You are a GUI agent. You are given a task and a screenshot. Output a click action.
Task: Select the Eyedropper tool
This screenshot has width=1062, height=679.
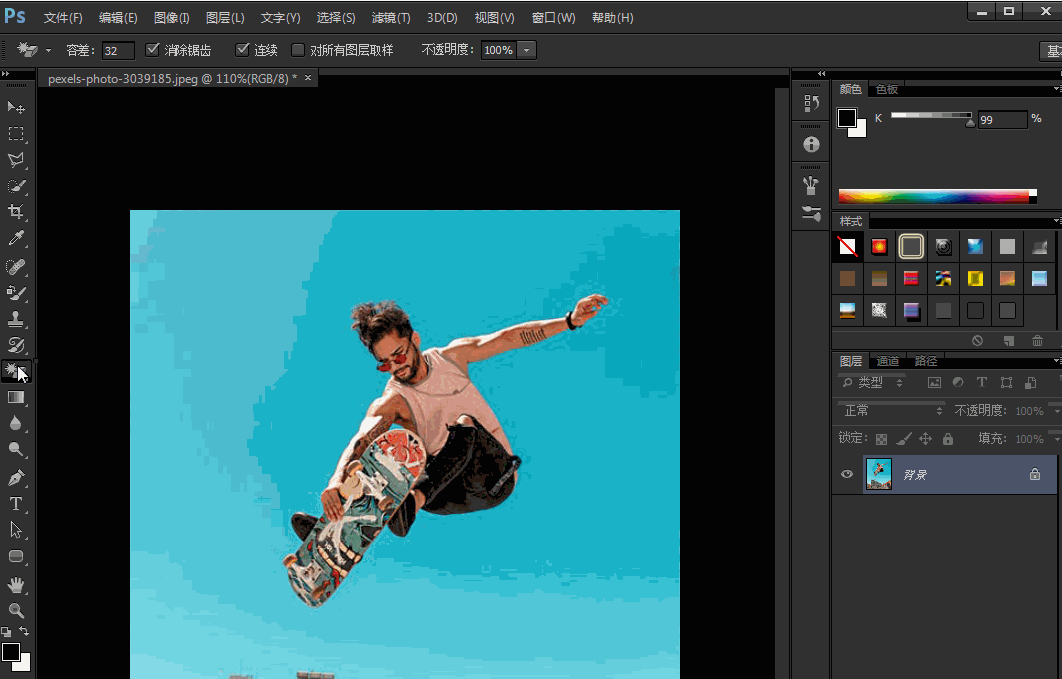click(x=16, y=238)
